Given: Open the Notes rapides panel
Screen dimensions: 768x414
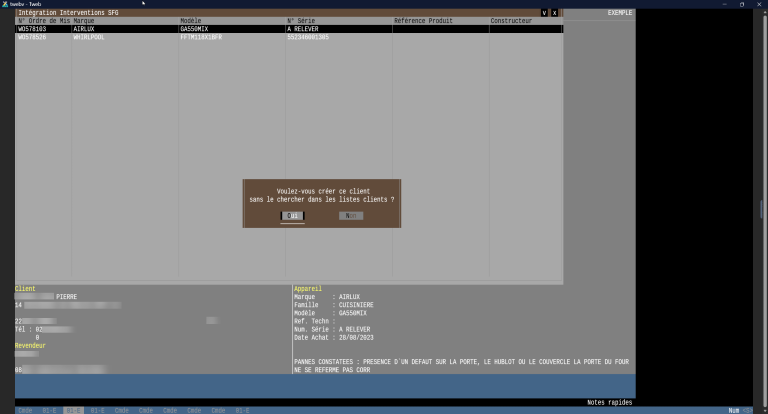Looking at the screenshot, I should (x=609, y=402).
